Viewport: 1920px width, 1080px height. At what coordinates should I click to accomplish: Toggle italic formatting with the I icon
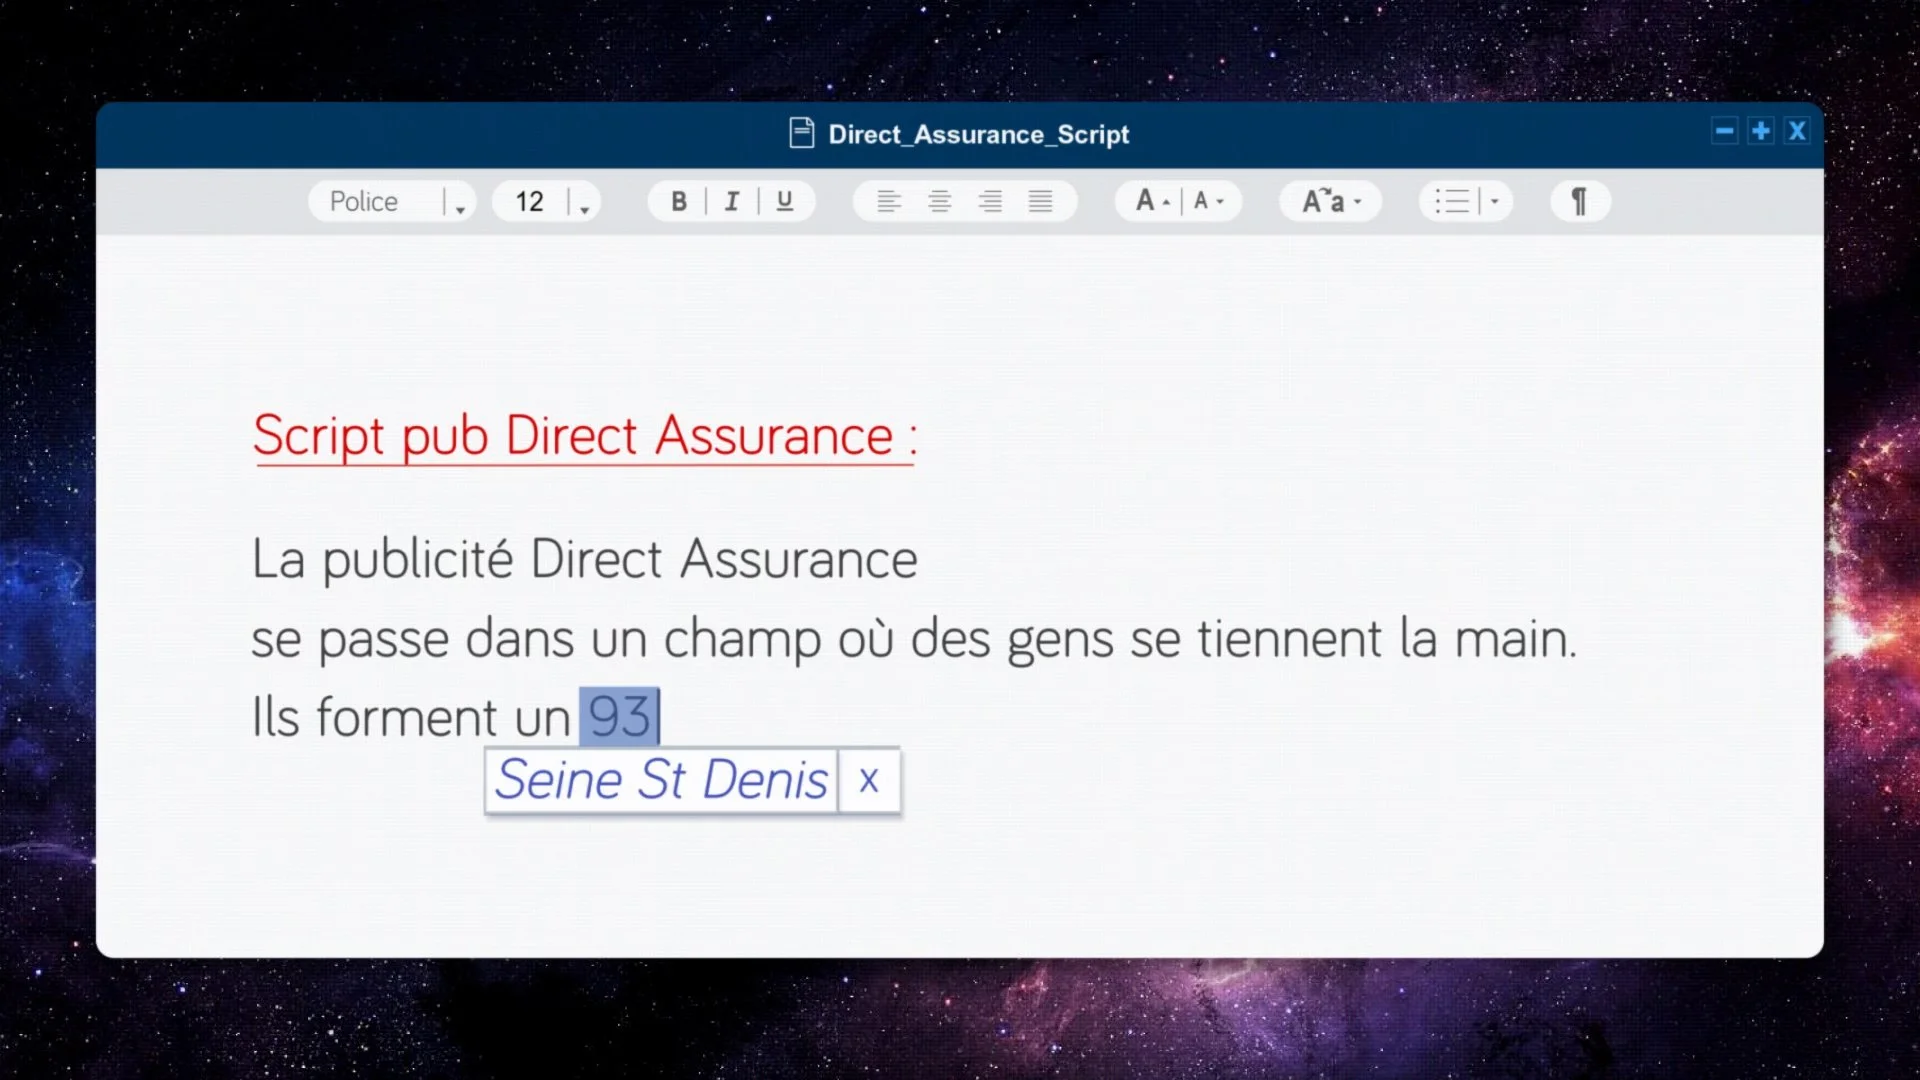point(732,201)
